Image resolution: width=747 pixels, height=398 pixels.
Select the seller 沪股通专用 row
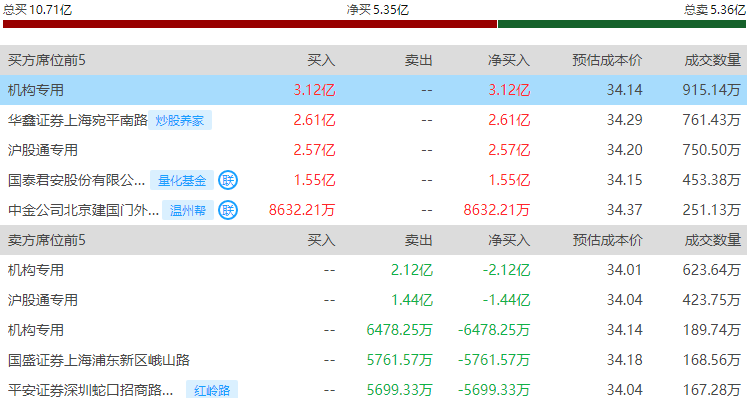tap(374, 300)
